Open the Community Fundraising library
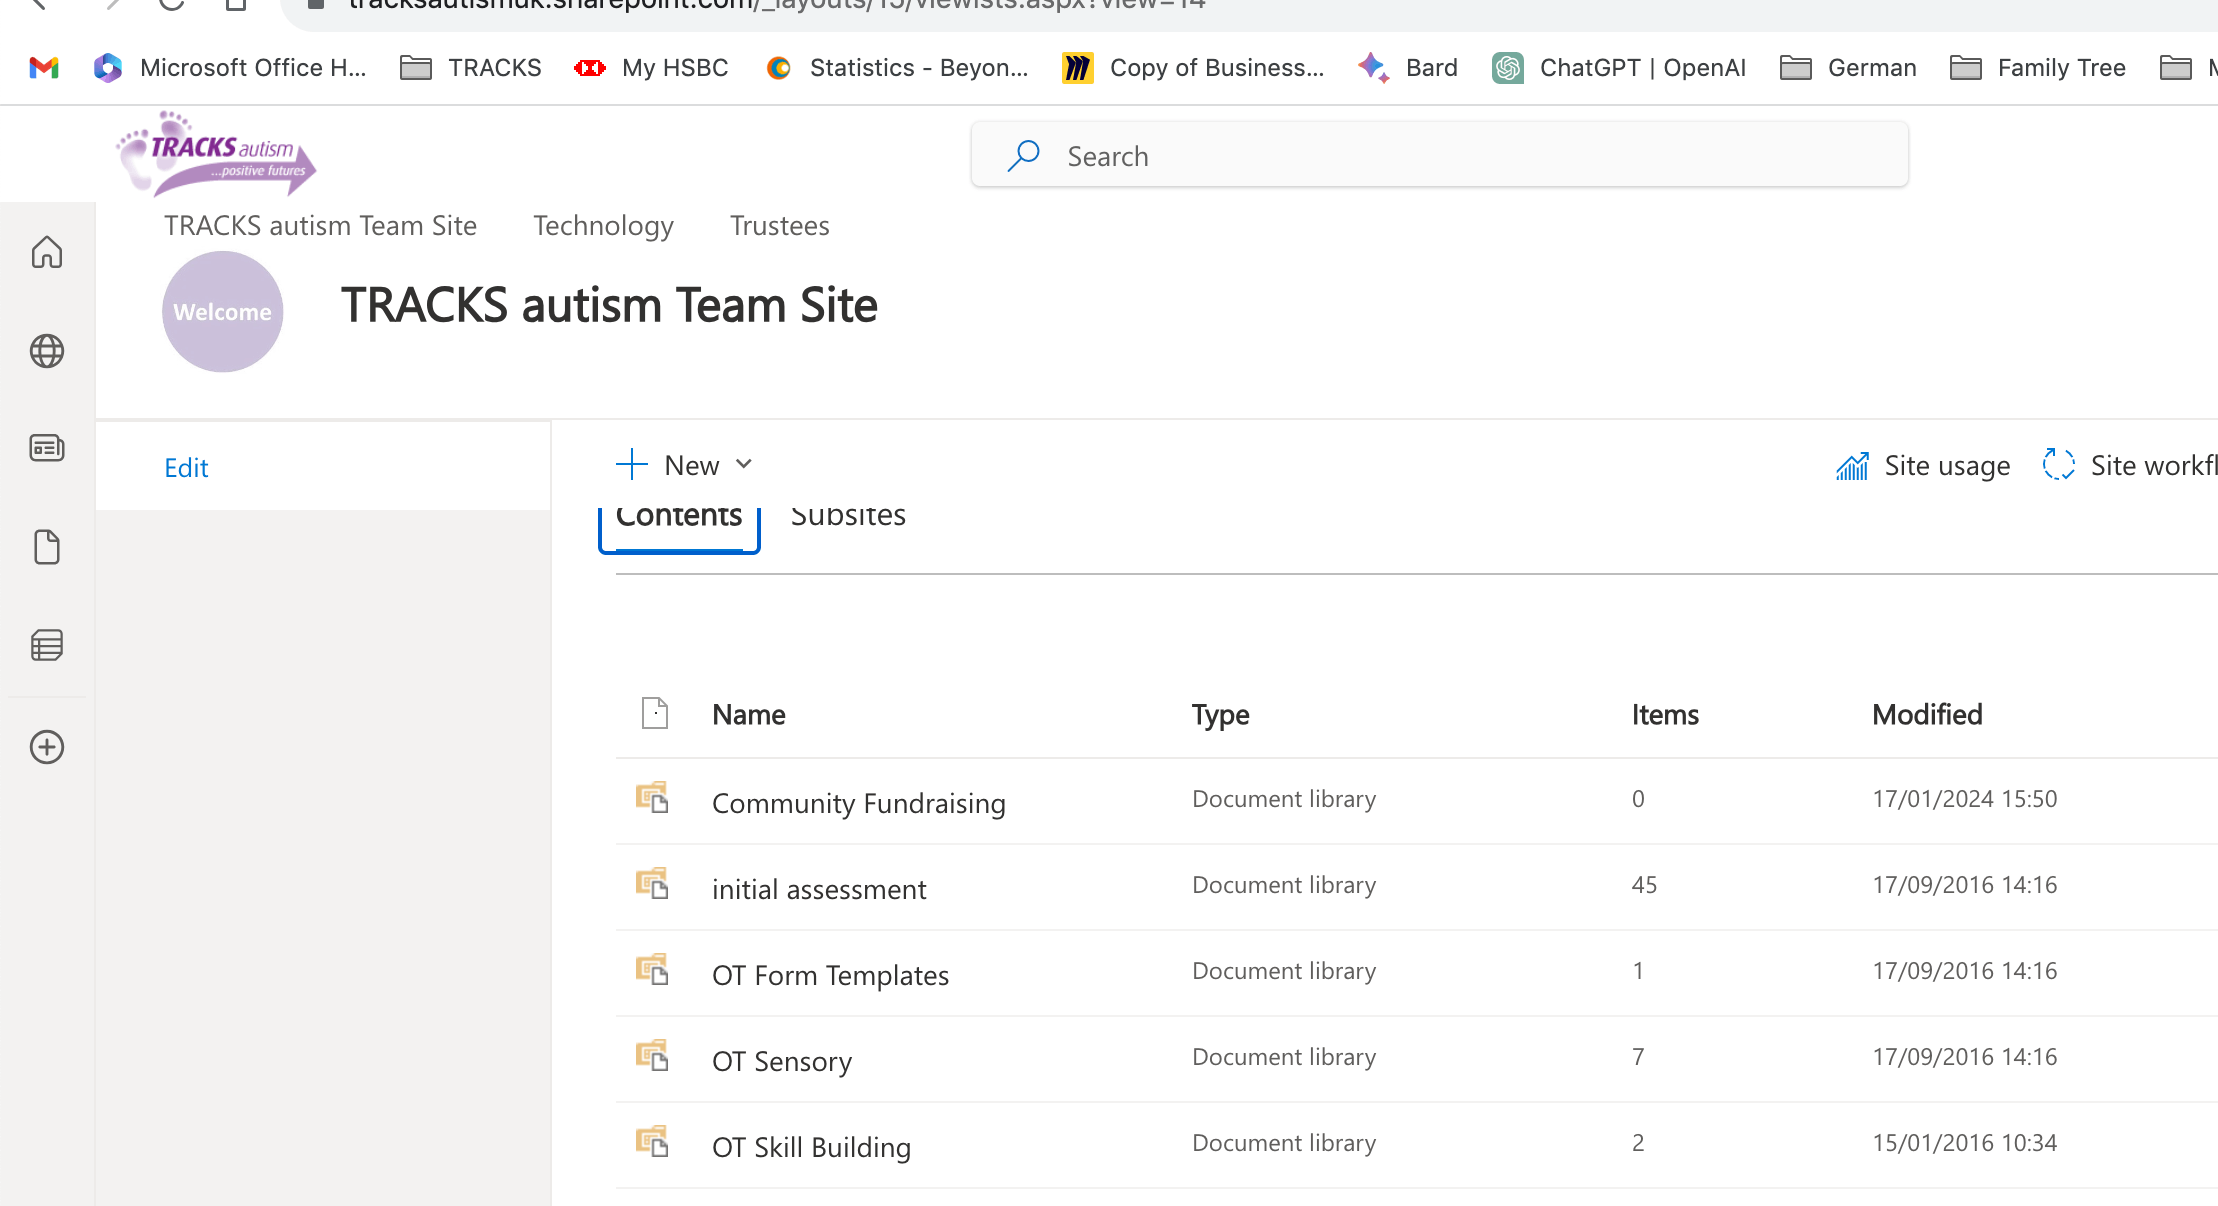2218x1206 pixels. (x=859, y=803)
